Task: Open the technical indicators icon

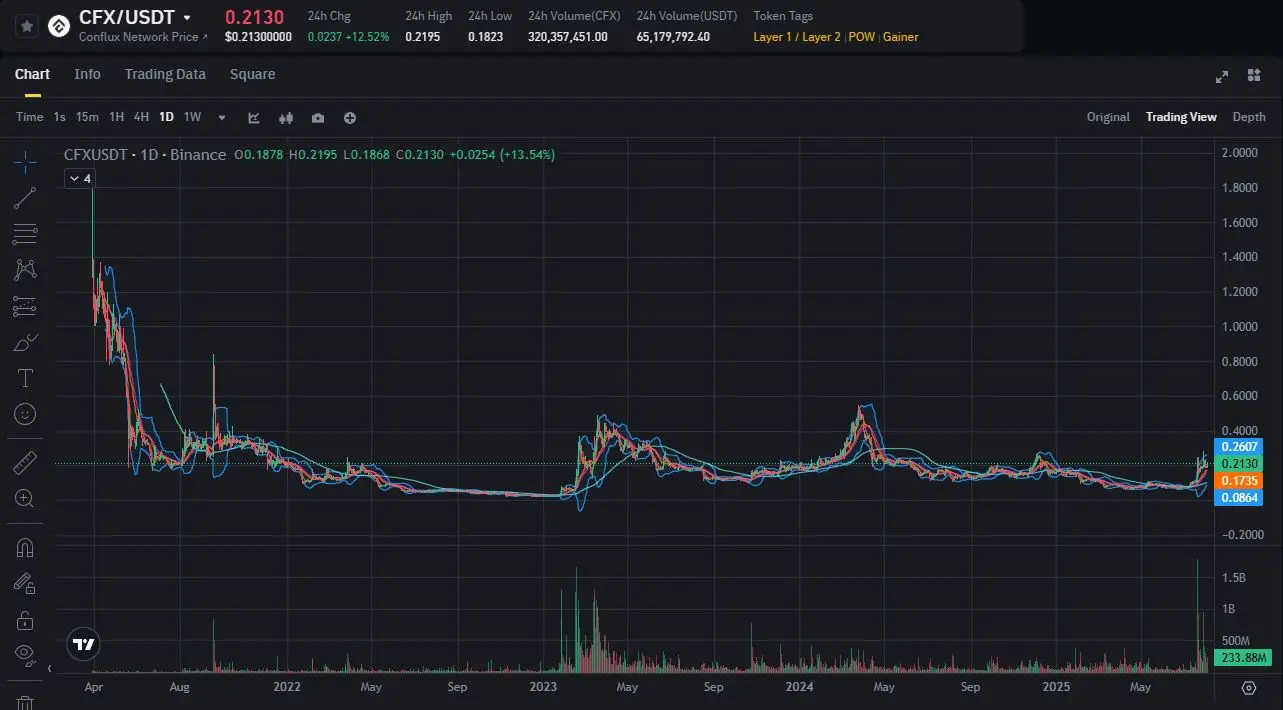Action: [254, 118]
